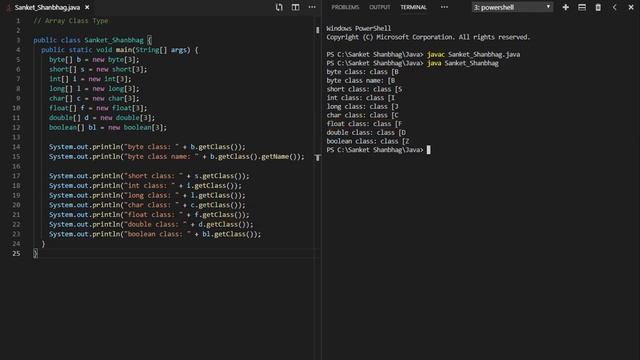640x360 pixels.
Task: Click the terminal prompt cursor line
Action: (x=378, y=150)
